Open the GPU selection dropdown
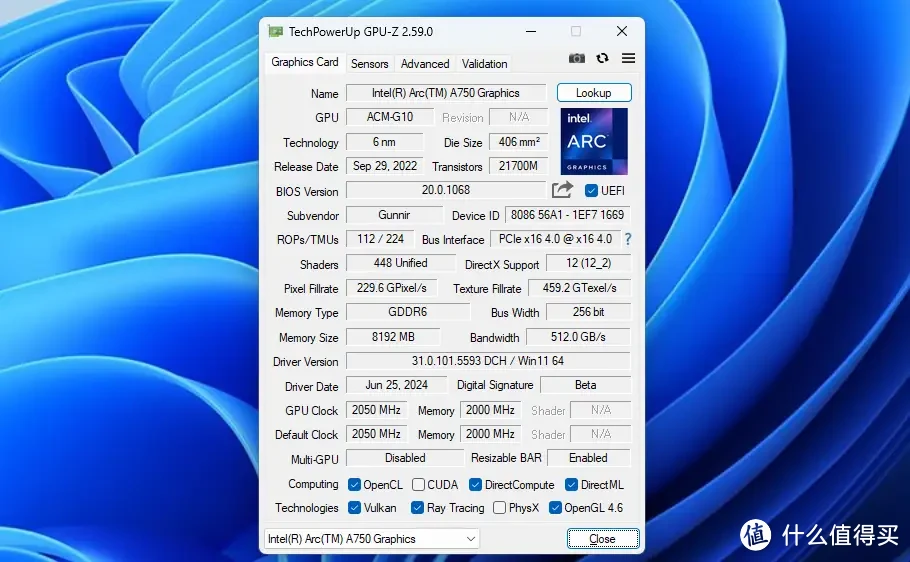 (x=371, y=539)
